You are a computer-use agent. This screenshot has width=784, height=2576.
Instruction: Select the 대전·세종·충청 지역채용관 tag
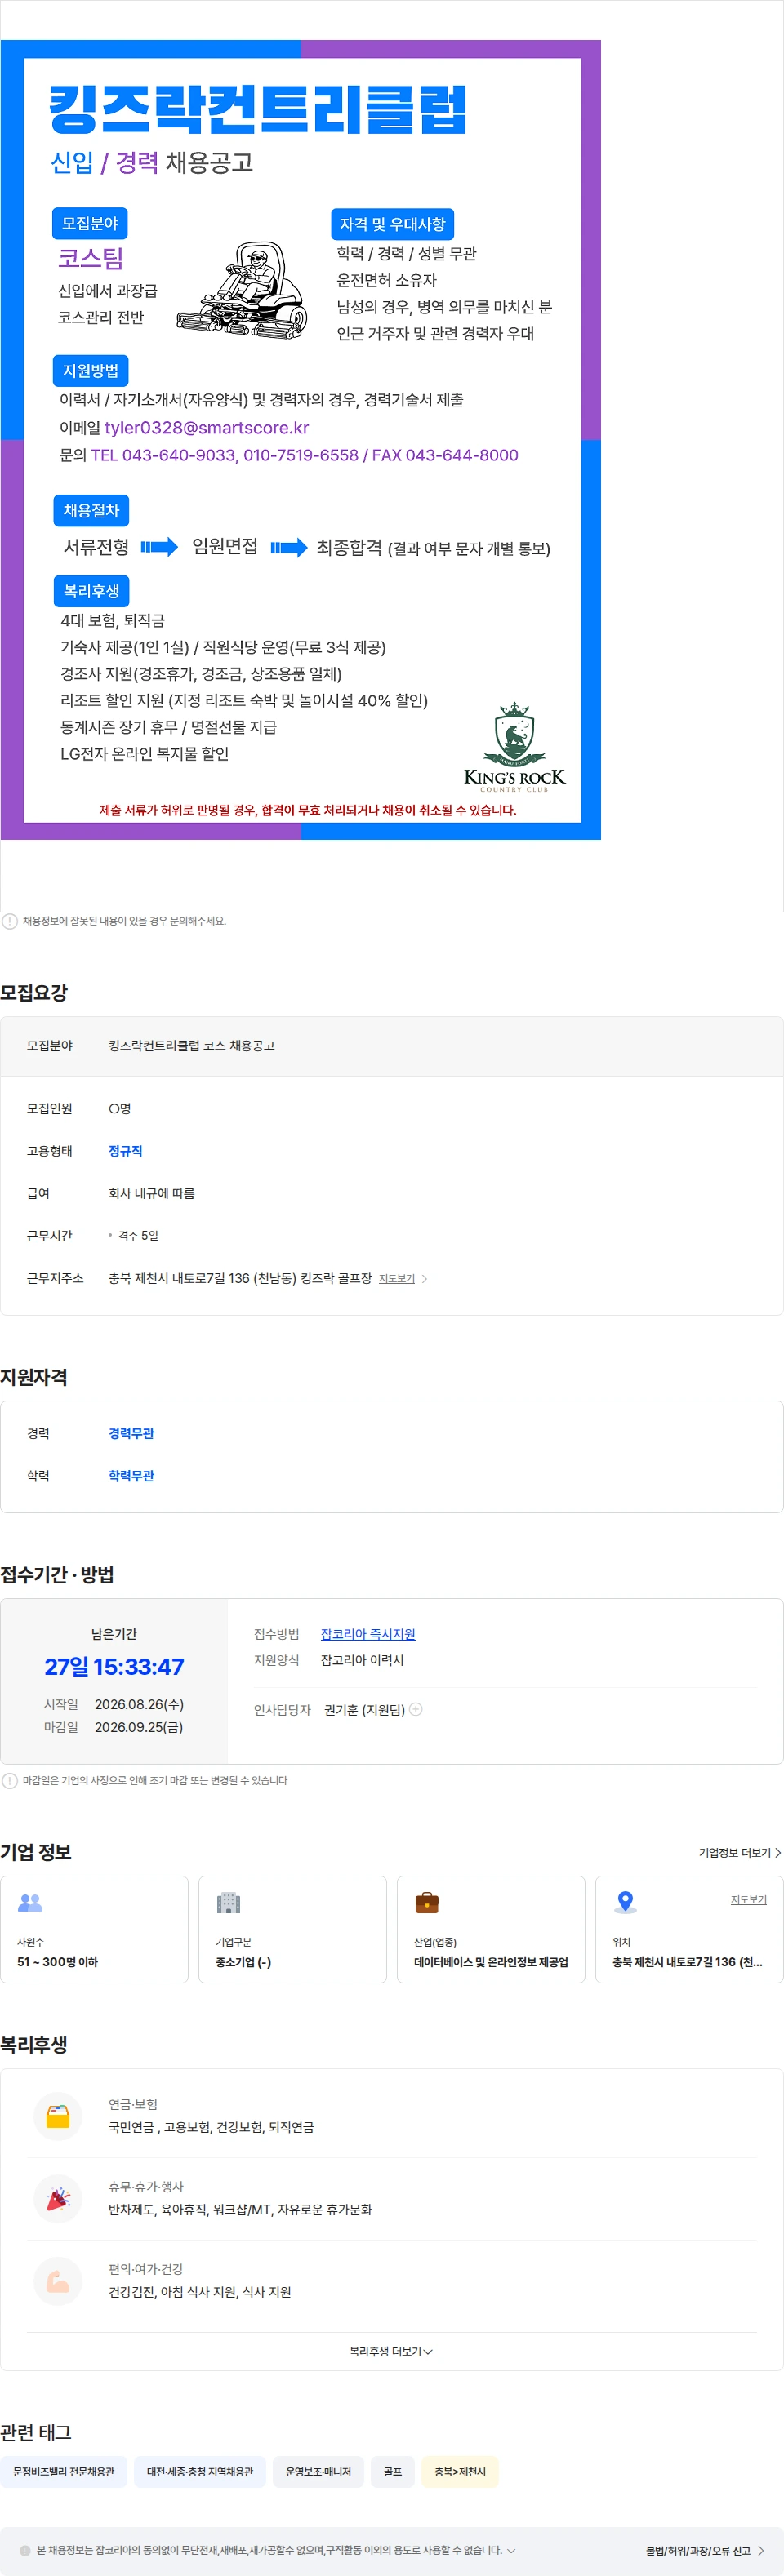coord(200,2471)
